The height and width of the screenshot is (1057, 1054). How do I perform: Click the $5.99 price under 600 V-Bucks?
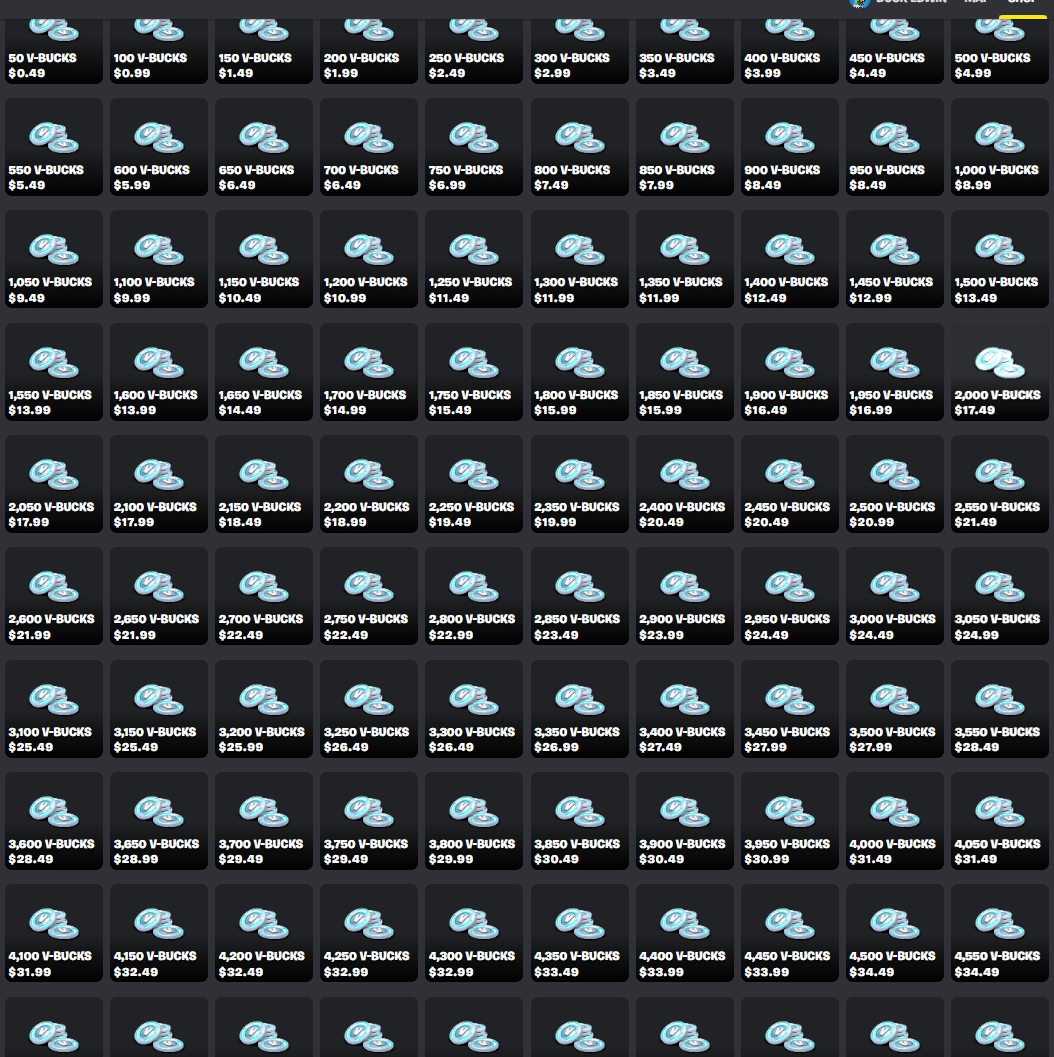click(x=131, y=185)
